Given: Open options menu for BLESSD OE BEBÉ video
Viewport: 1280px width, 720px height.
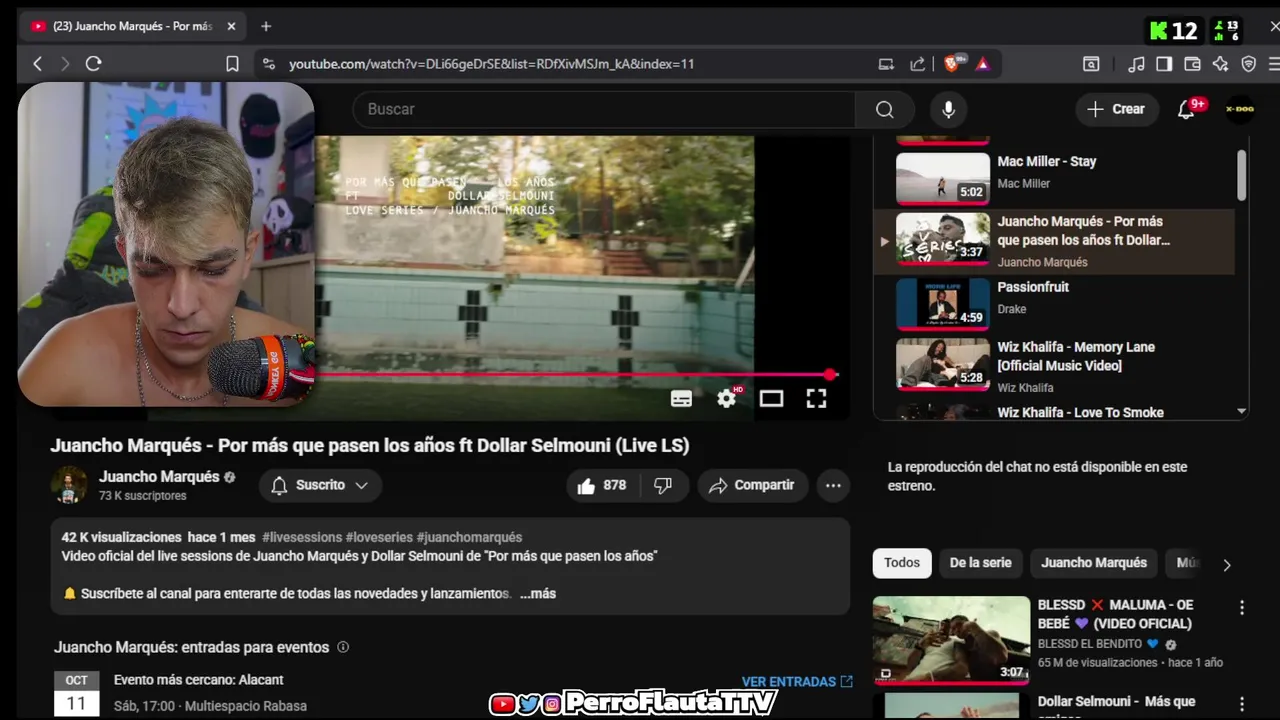Looking at the screenshot, I should (1242, 607).
